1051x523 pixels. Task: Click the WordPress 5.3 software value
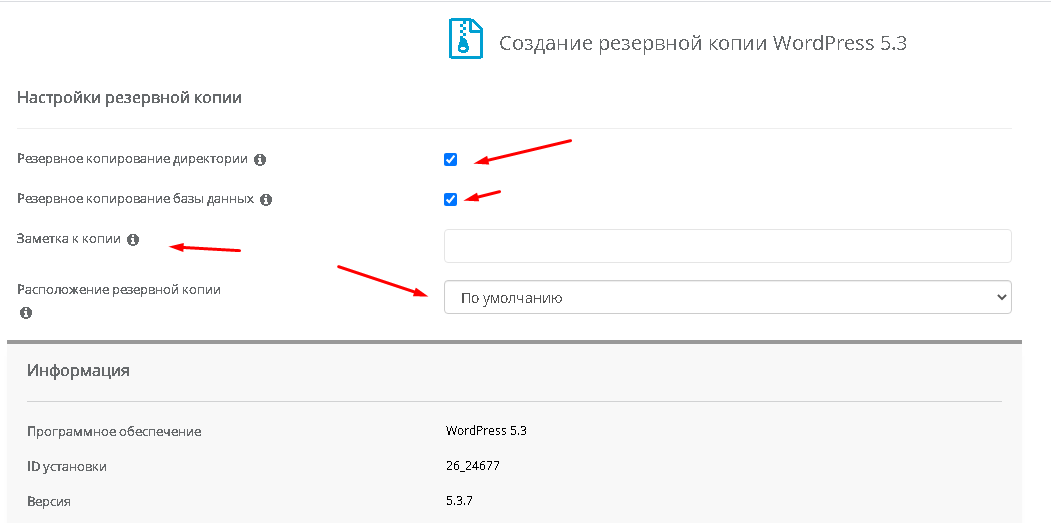pyautogui.click(x=486, y=431)
